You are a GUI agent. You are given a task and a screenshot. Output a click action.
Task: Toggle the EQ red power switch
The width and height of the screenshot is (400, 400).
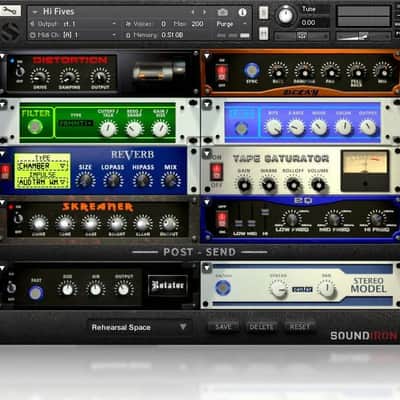[x=222, y=219]
